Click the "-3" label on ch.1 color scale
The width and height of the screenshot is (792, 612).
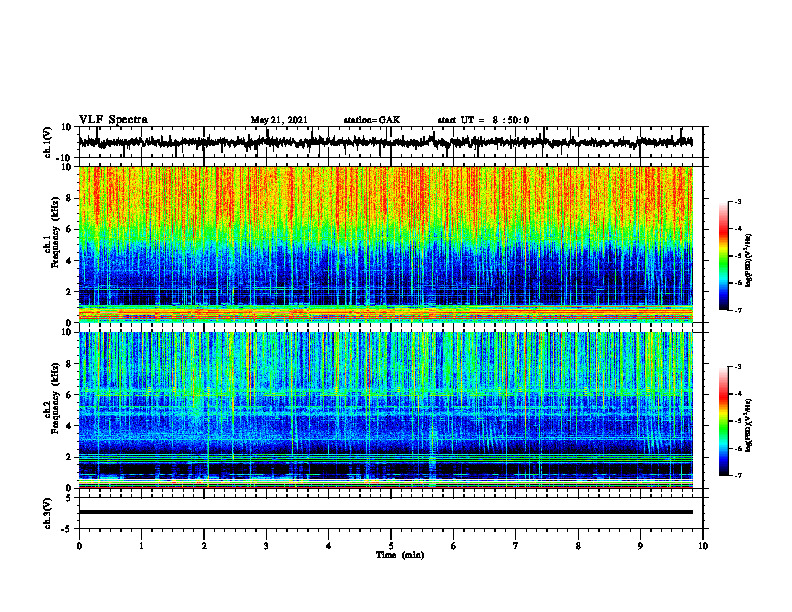coord(737,201)
